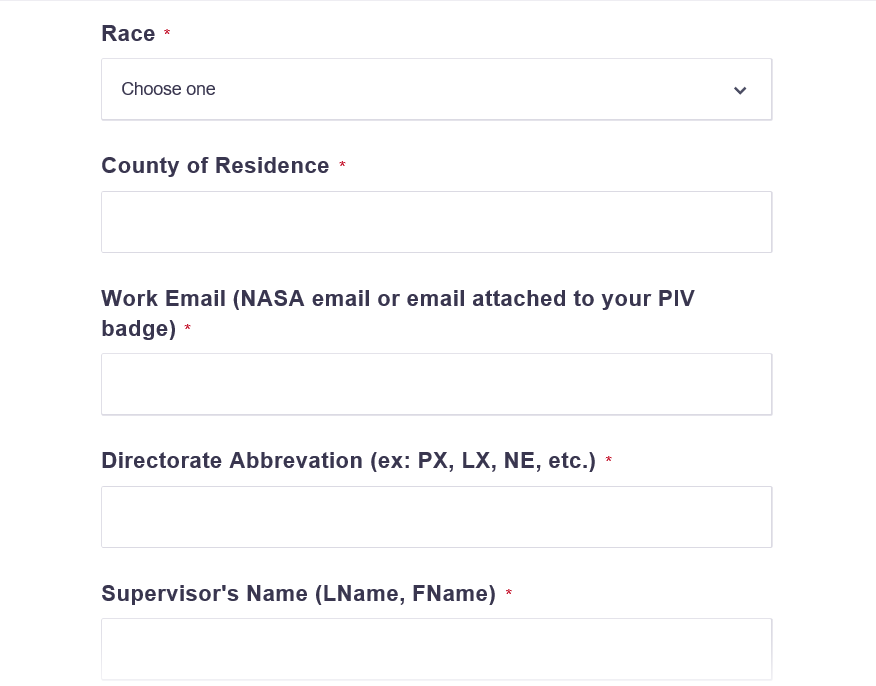Image resolution: width=876 pixels, height=686 pixels.
Task: Click the Supervisor's Name text field
Action: pos(436,649)
